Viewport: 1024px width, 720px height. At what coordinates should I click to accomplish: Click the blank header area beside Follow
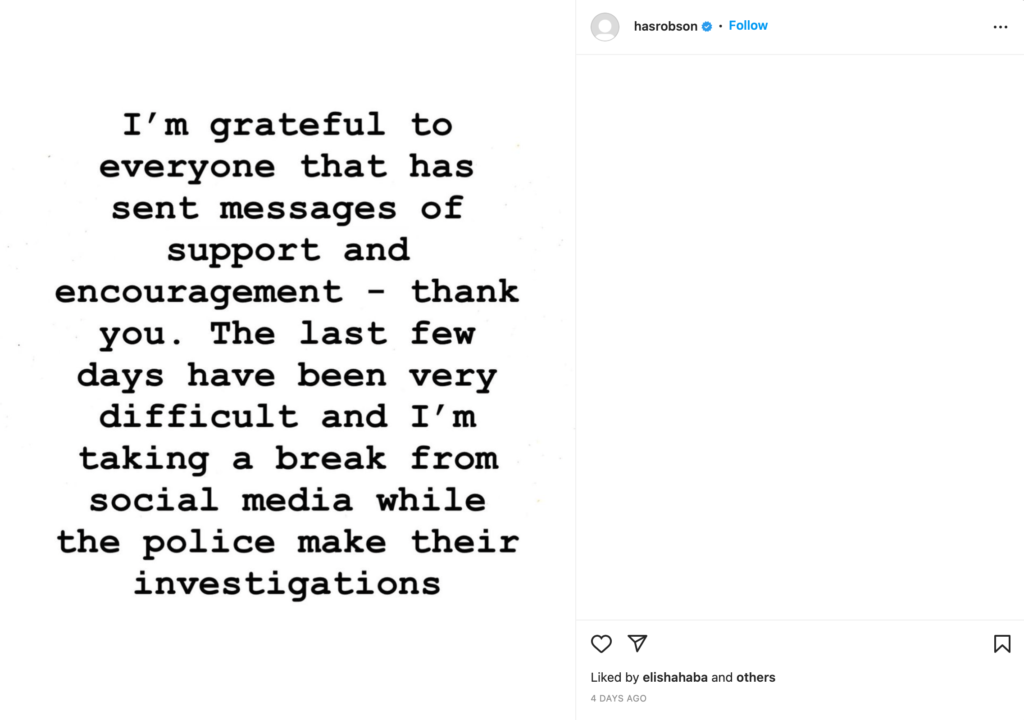tap(878, 27)
